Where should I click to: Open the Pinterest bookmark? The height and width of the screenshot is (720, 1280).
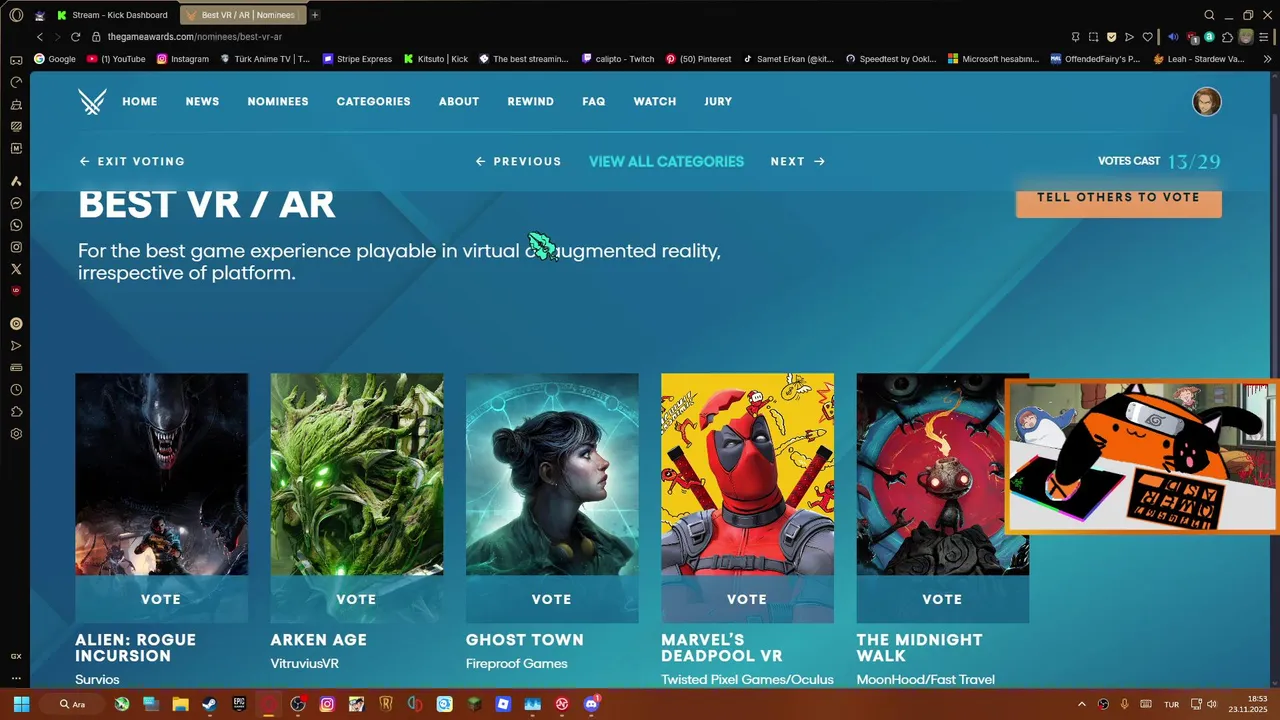coord(698,59)
